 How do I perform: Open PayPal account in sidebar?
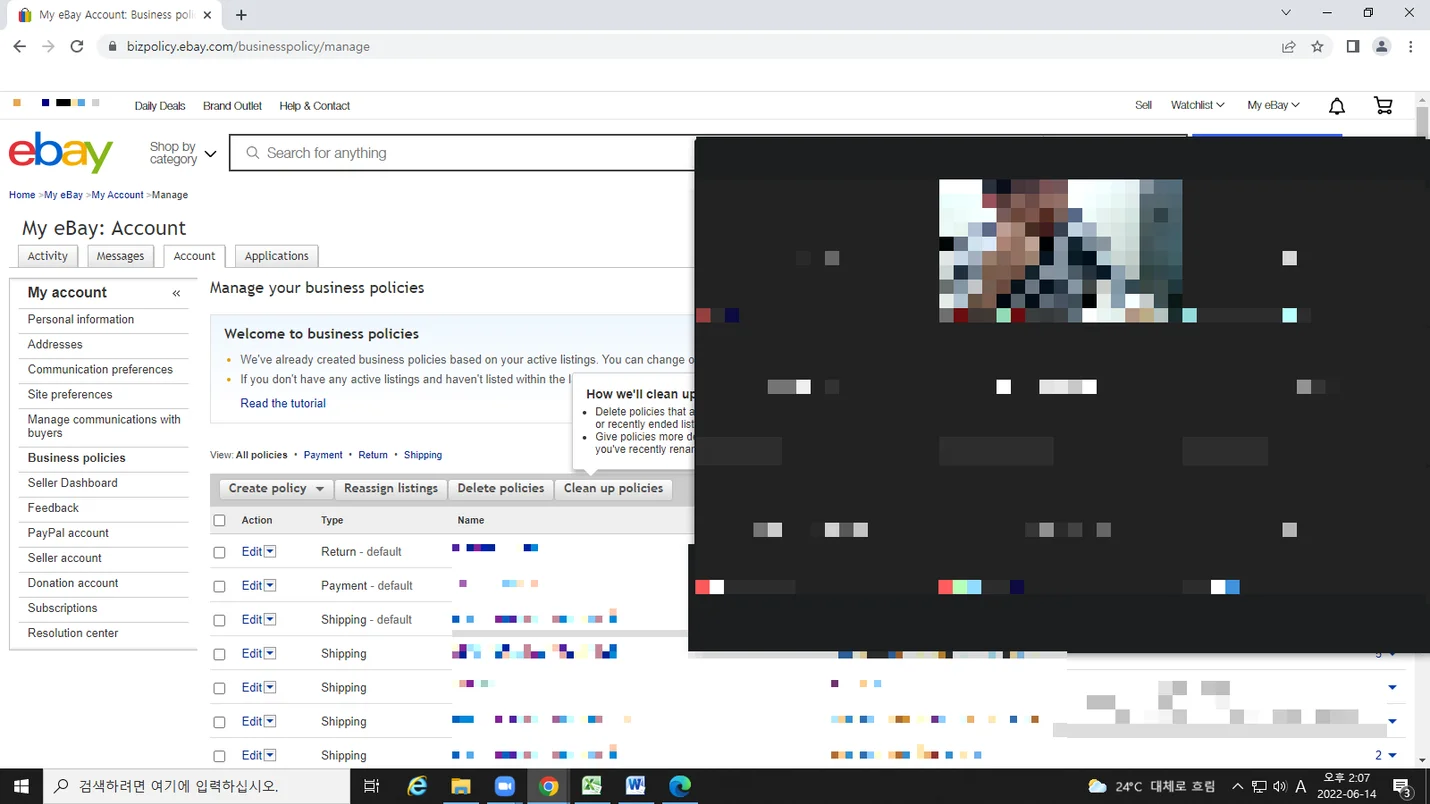click(68, 533)
